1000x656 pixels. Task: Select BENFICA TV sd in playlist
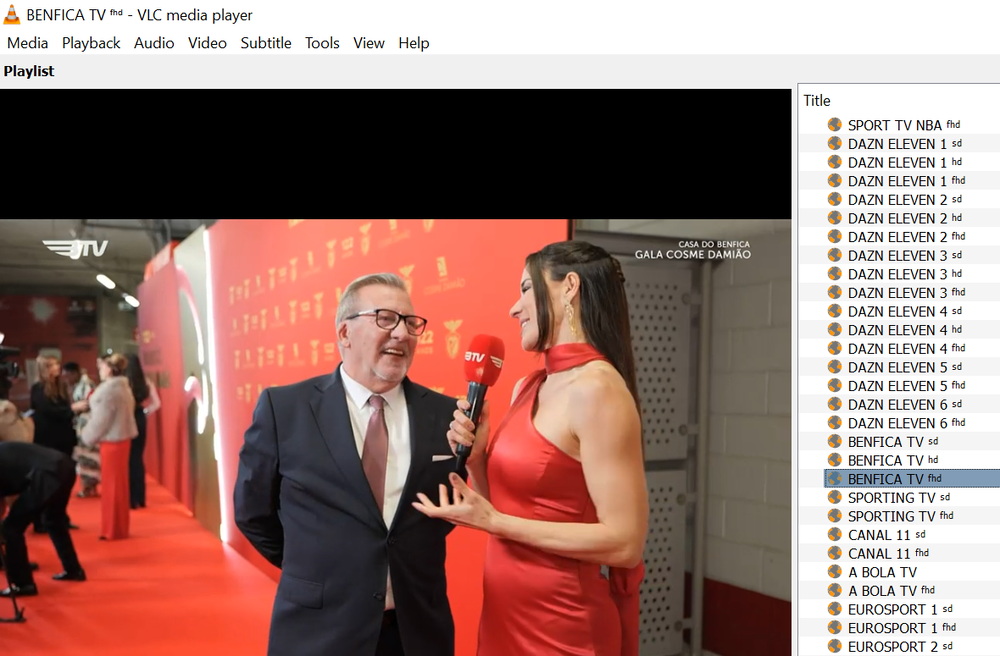[893, 441]
